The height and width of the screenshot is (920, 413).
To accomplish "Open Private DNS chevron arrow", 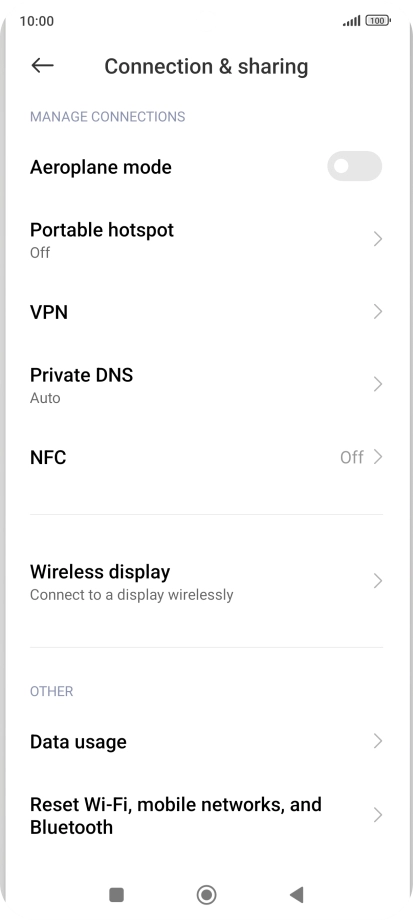I will [x=378, y=384].
